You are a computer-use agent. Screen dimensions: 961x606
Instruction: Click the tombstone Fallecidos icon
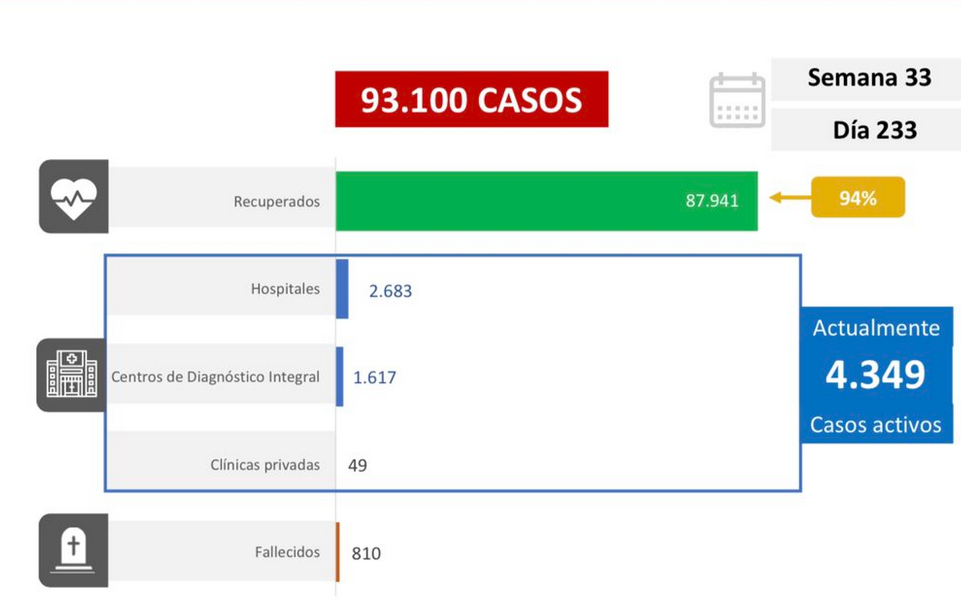(x=74, y=550)
